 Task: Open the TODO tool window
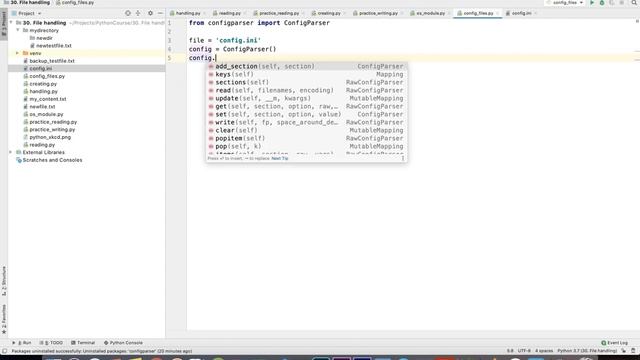51,343
